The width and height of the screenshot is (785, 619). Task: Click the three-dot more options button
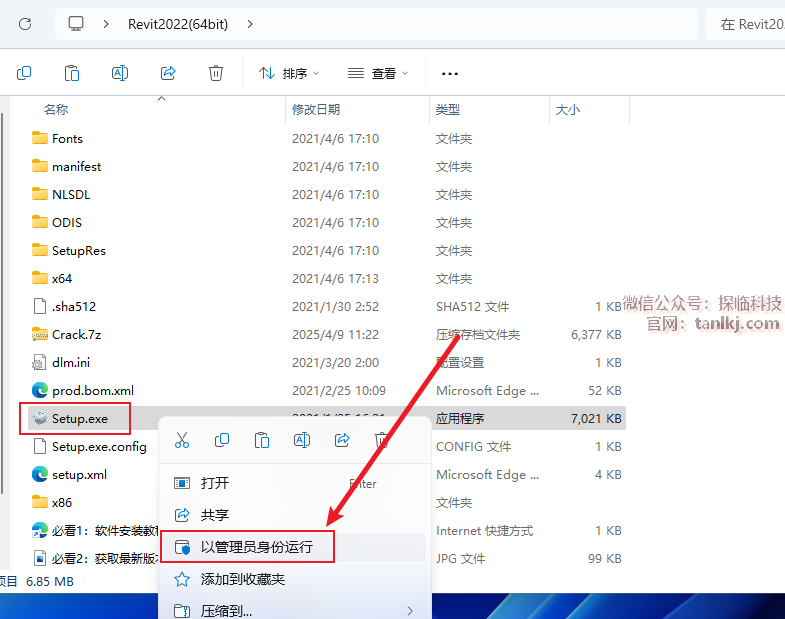pos(450,73)
